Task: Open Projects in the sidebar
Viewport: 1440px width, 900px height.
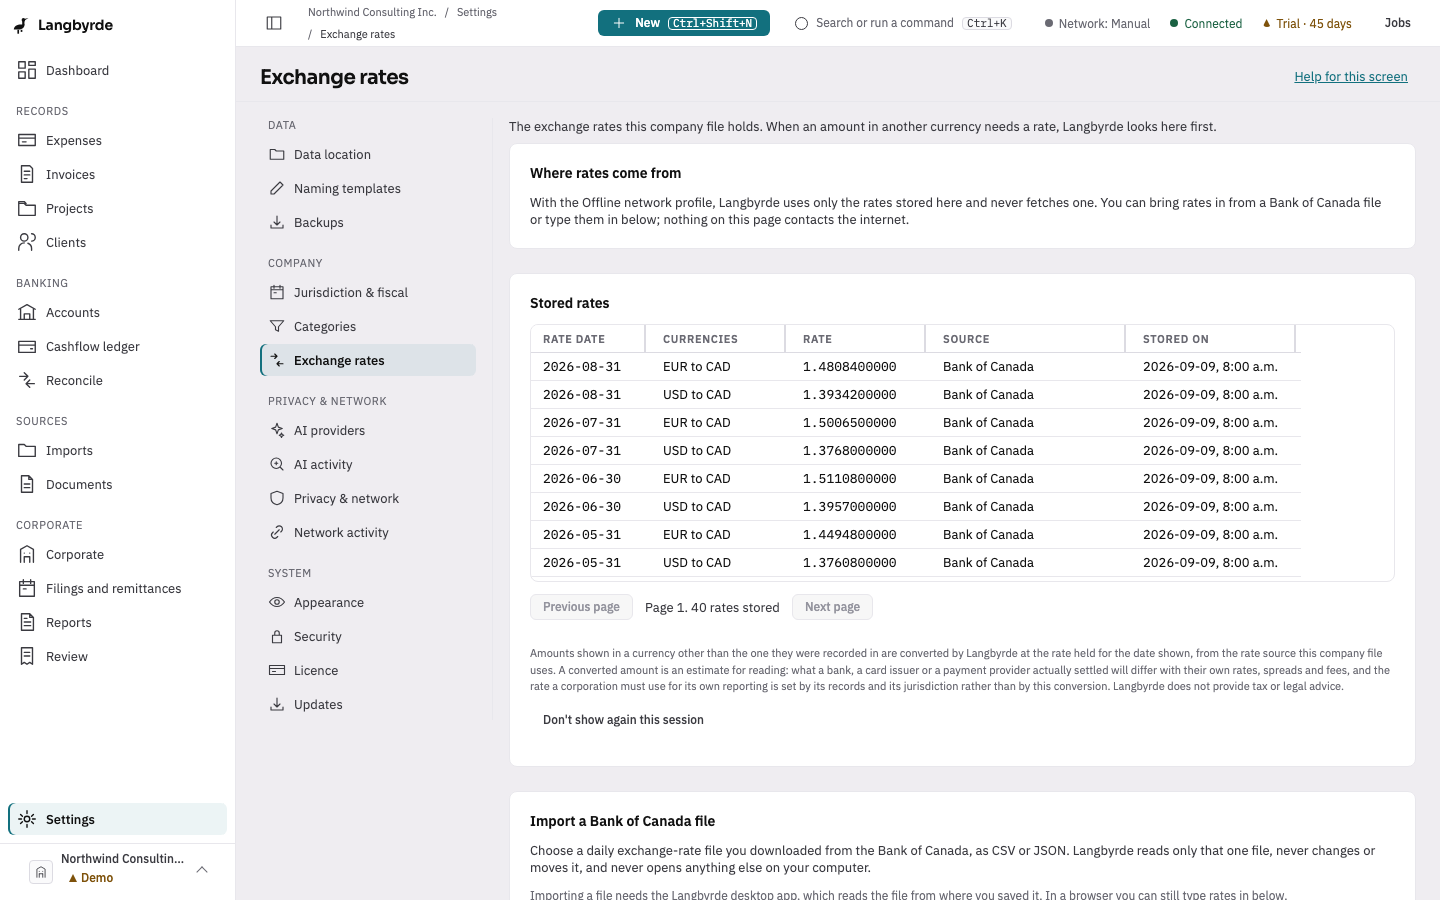Action: 117,209
